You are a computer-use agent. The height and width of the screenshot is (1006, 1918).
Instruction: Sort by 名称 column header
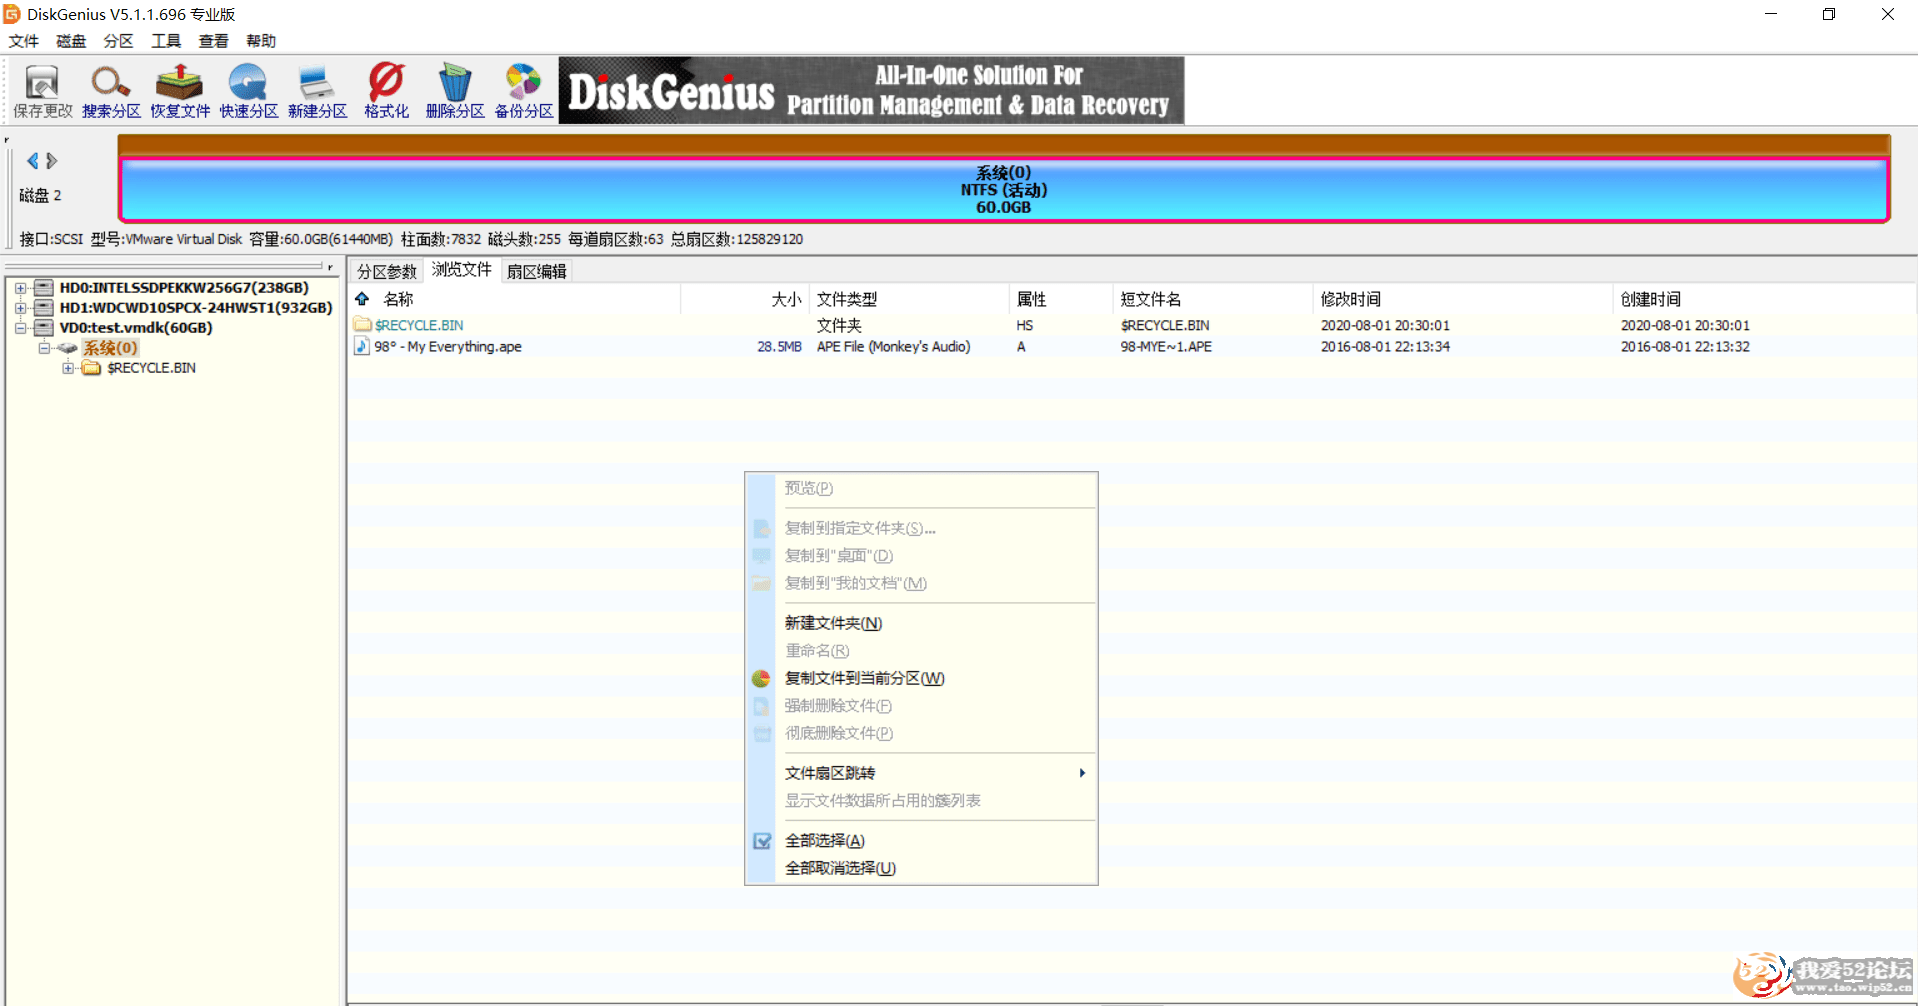398,299
